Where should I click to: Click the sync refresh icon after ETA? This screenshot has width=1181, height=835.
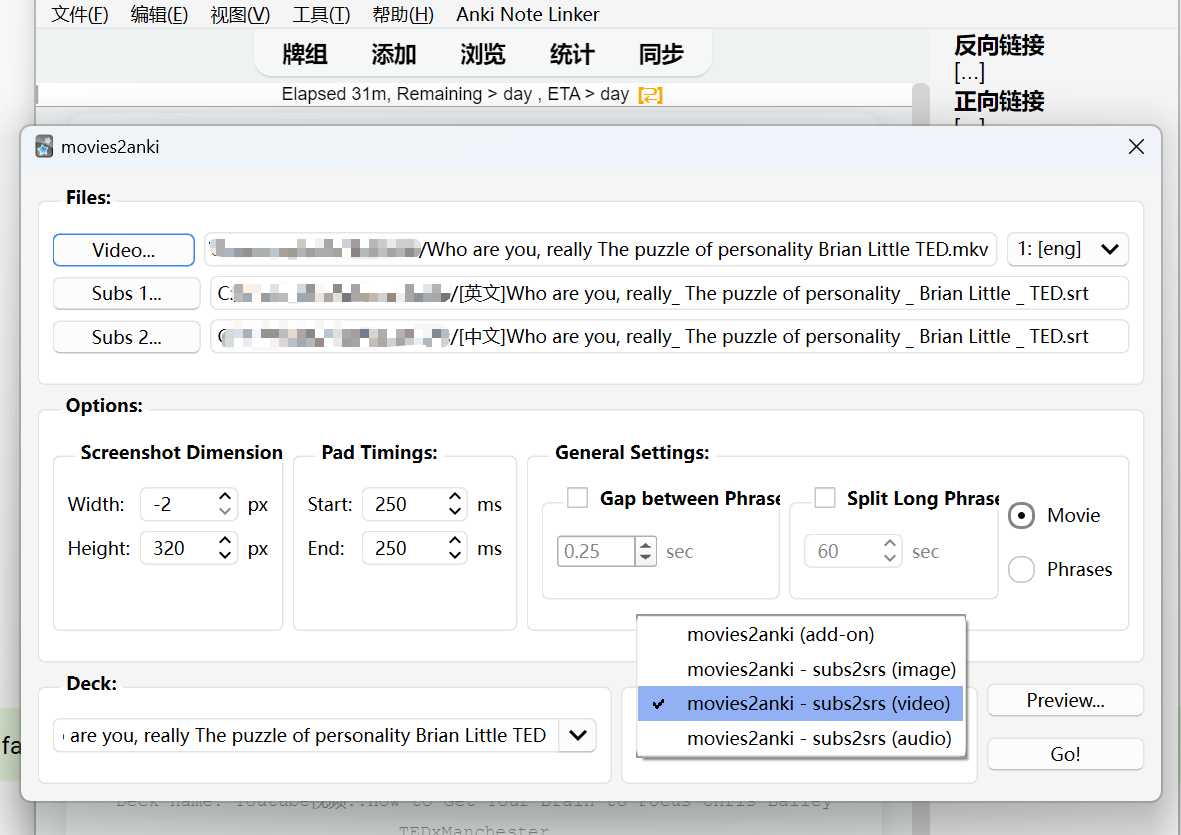point(650,95)
